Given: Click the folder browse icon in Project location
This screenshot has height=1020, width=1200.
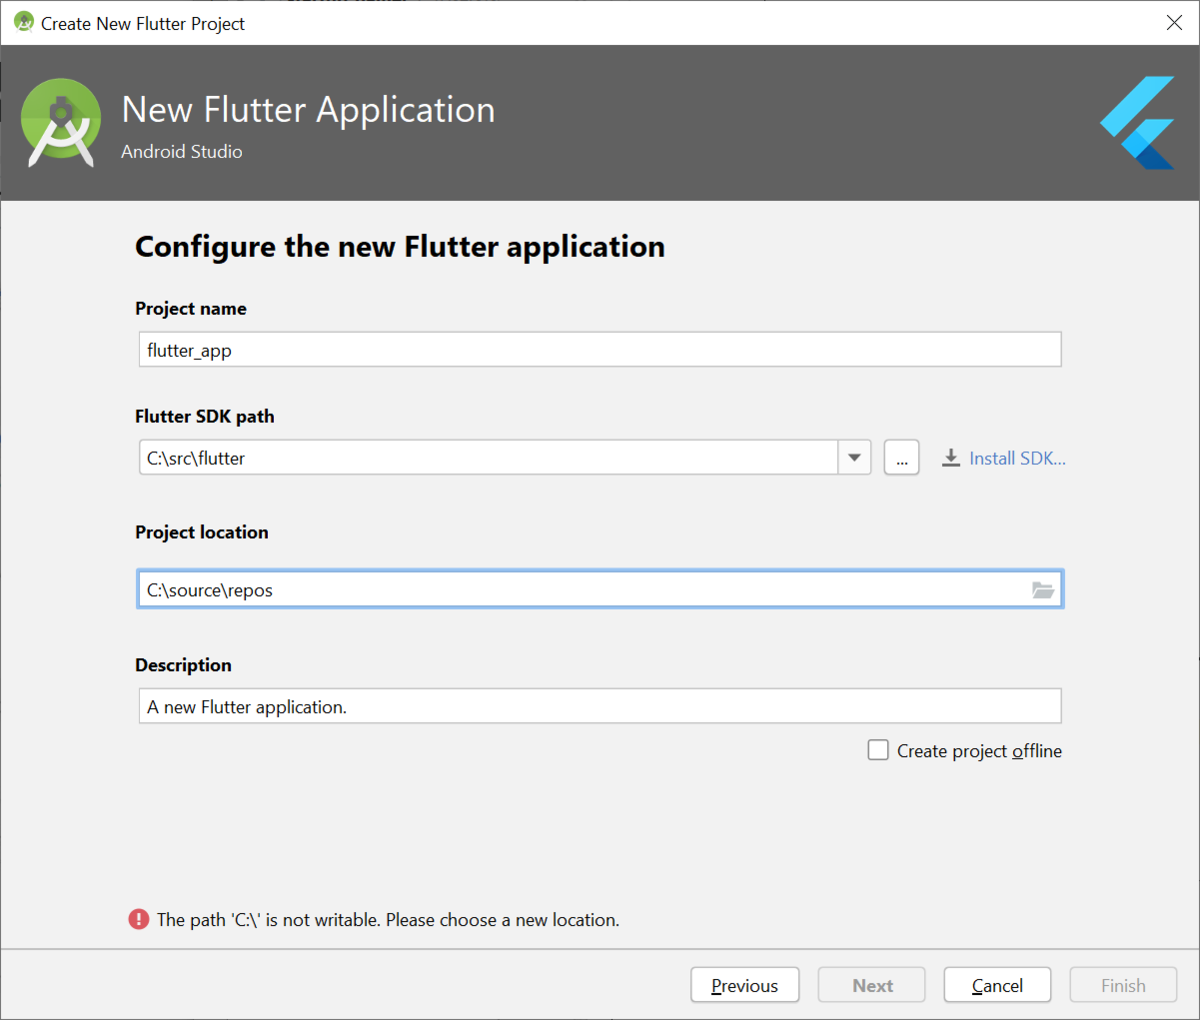Looking at the screenshot, I should point(1043,590).
